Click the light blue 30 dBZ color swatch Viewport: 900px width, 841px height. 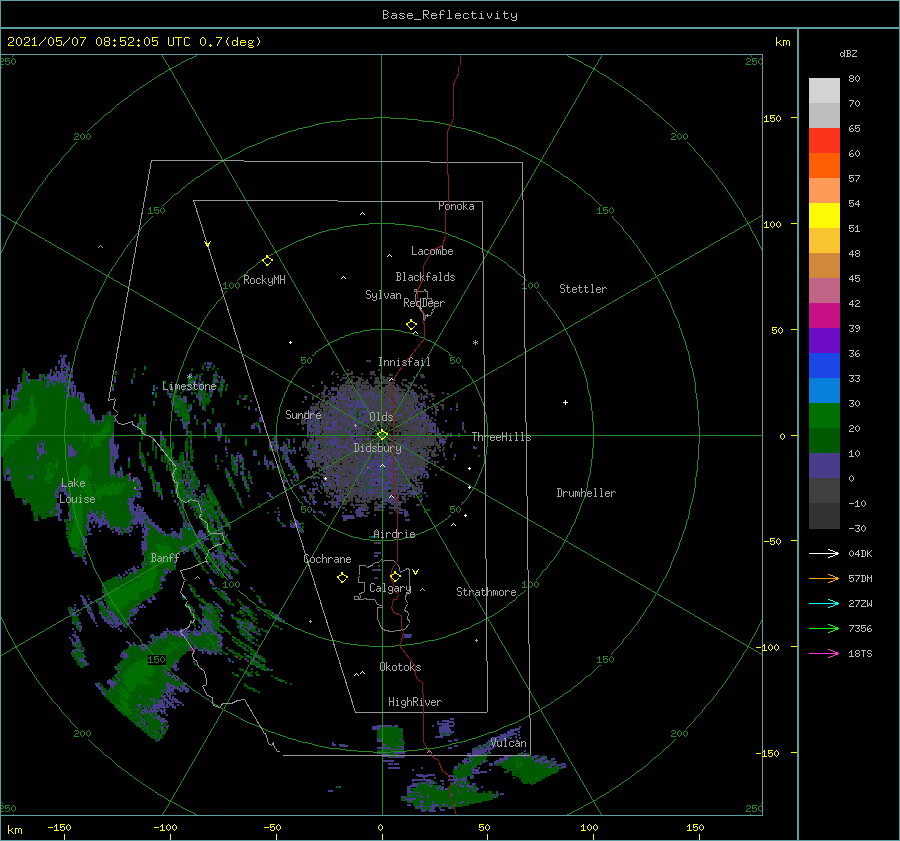[824, 390]
